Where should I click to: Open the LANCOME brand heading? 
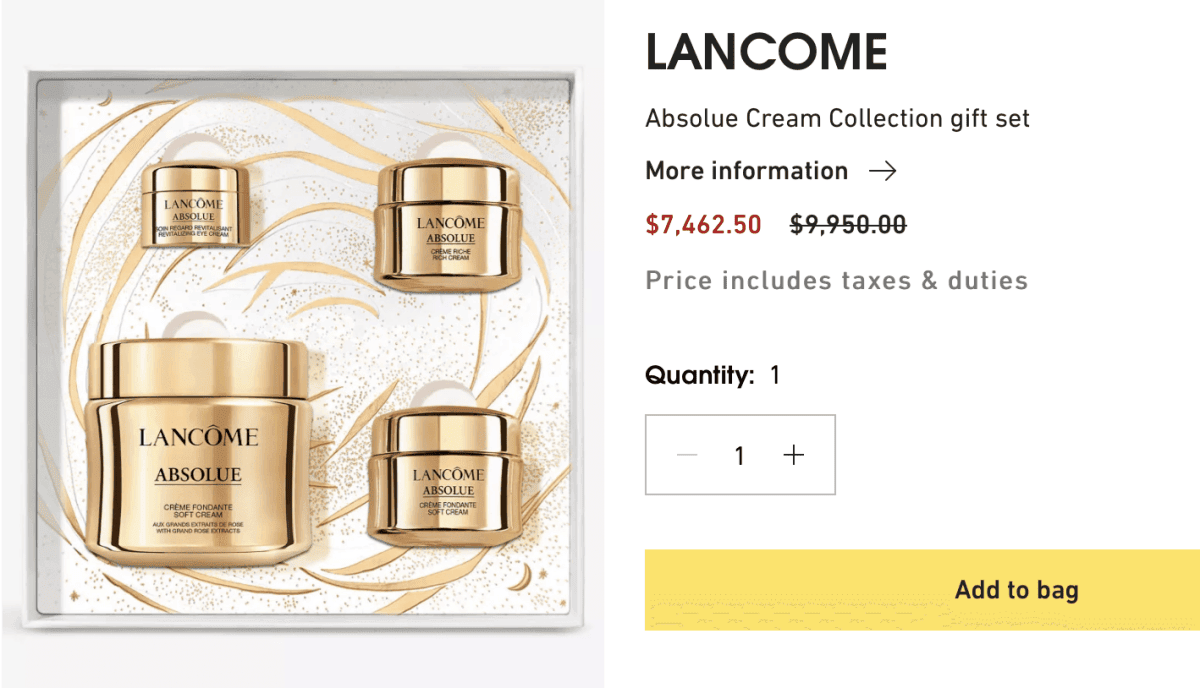click(x=767, y=52)
